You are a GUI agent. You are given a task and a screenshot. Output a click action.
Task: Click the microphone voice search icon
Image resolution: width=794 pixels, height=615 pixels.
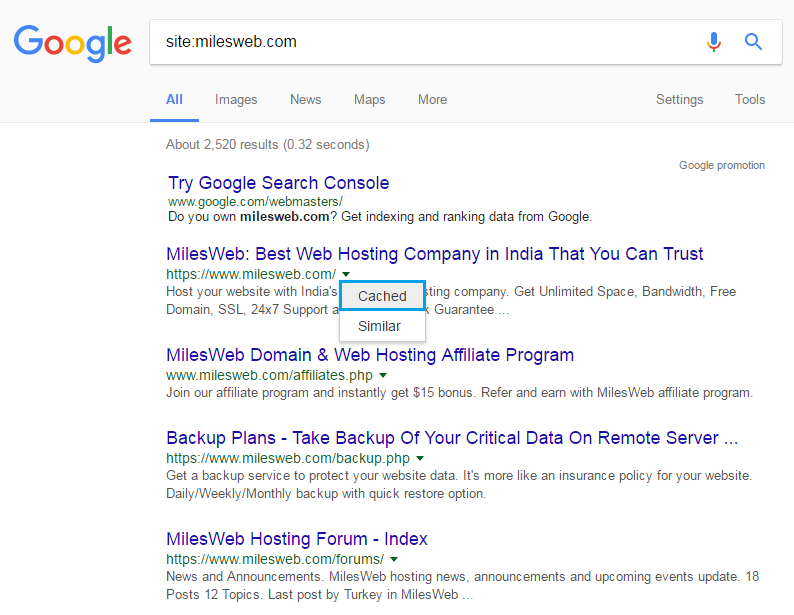tap(713, 42)
